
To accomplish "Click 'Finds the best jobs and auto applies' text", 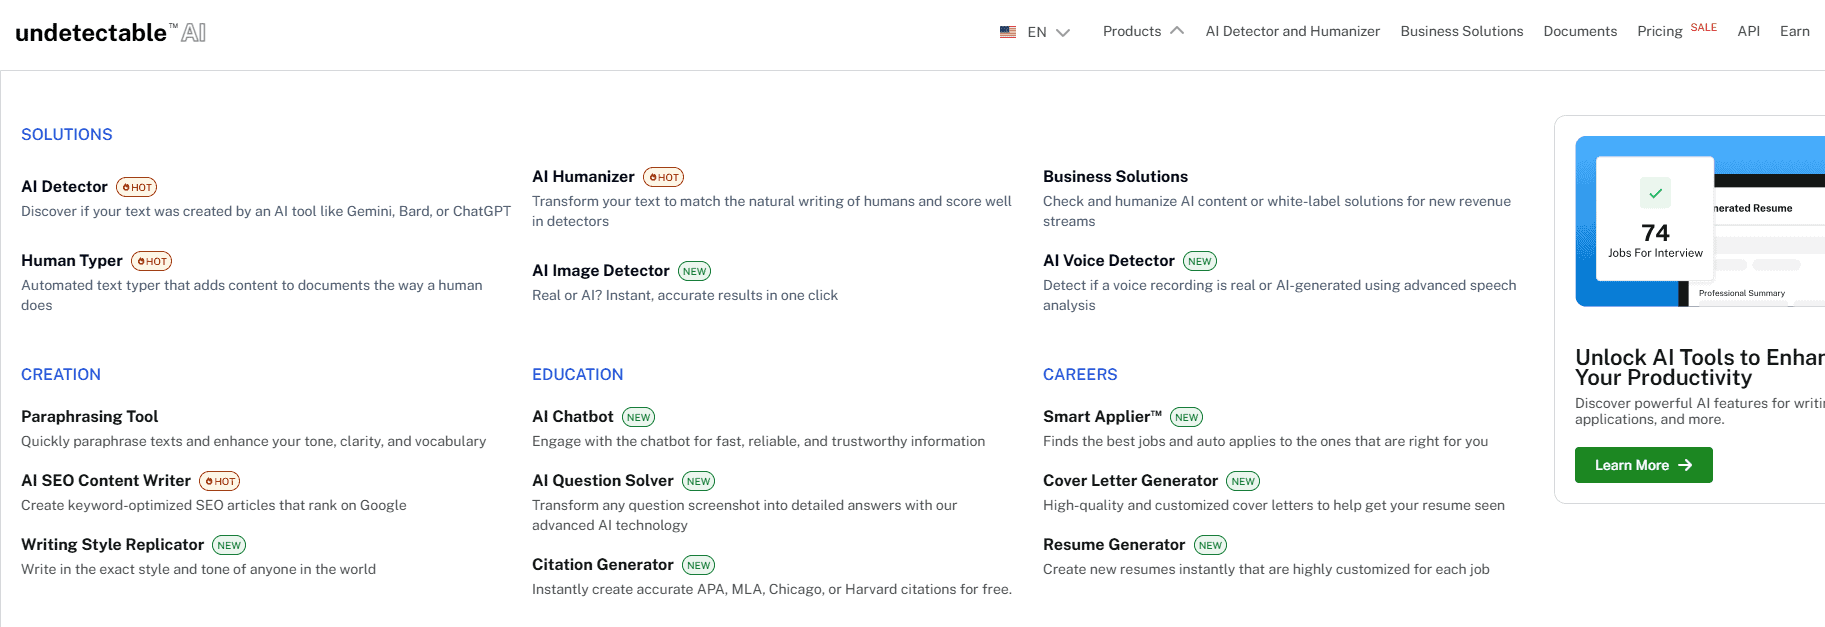I will point(1265,441).
